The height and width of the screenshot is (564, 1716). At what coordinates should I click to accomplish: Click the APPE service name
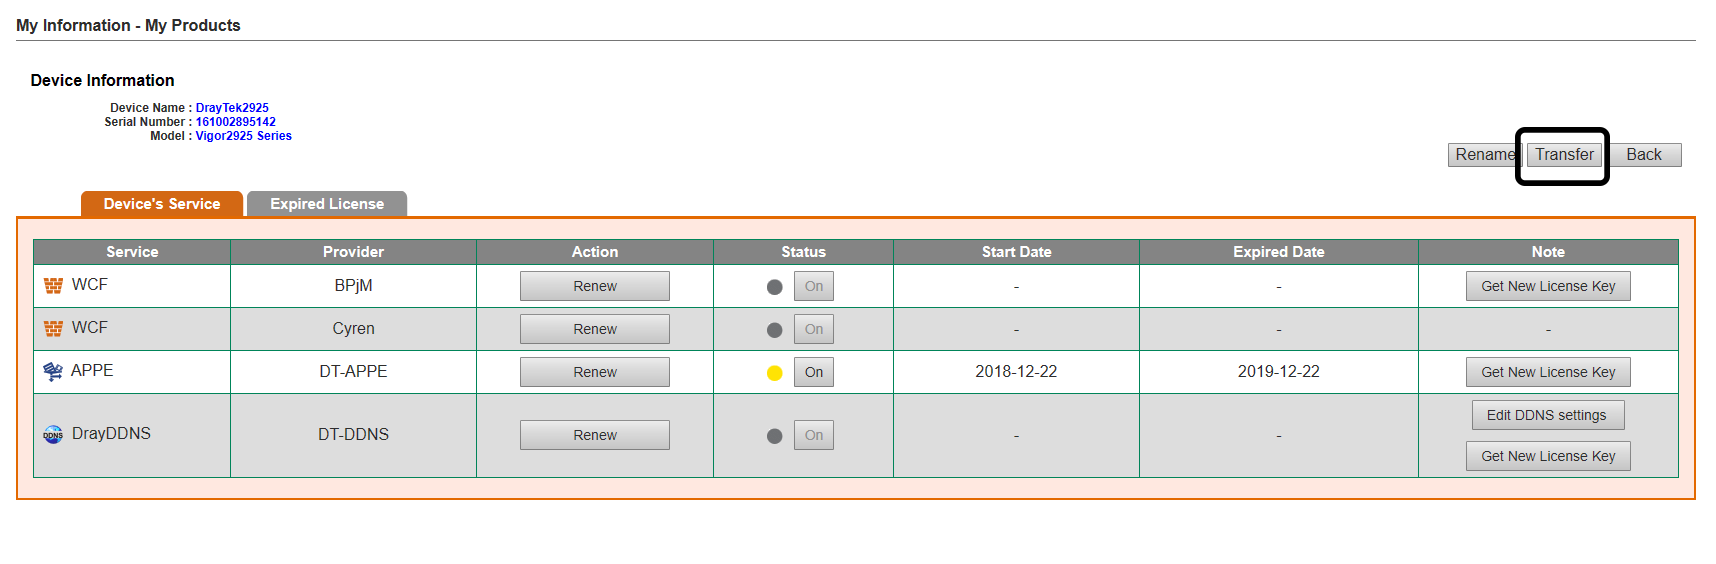(92, 371)
